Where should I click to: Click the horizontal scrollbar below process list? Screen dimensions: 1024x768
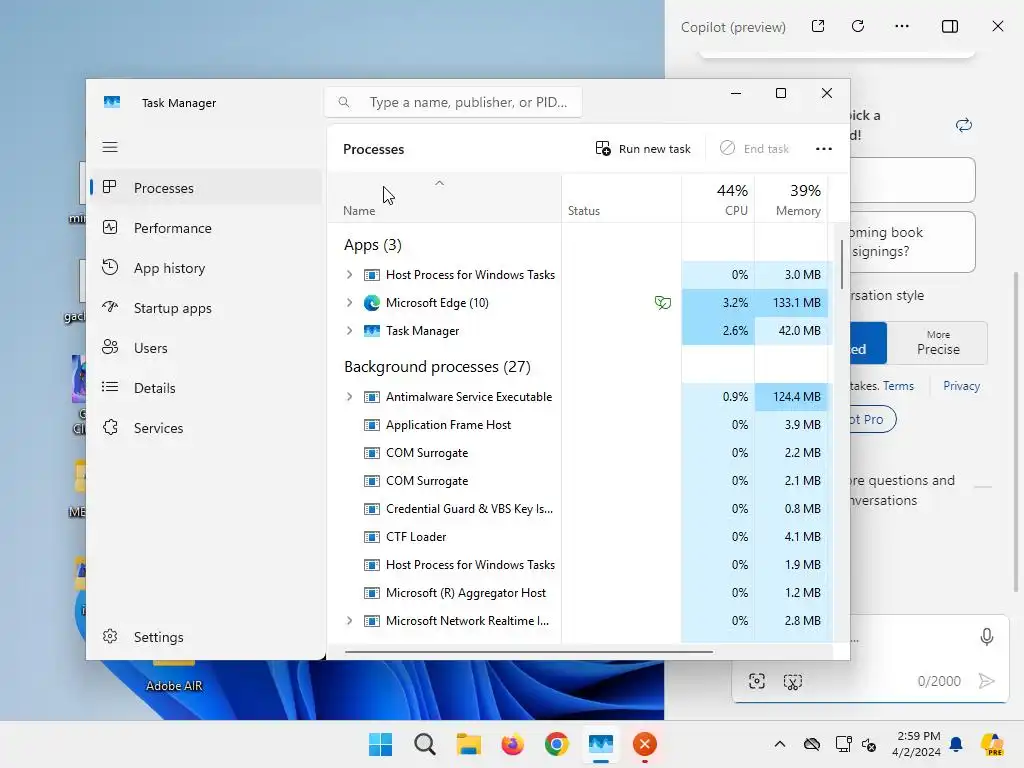coord(528,651)
